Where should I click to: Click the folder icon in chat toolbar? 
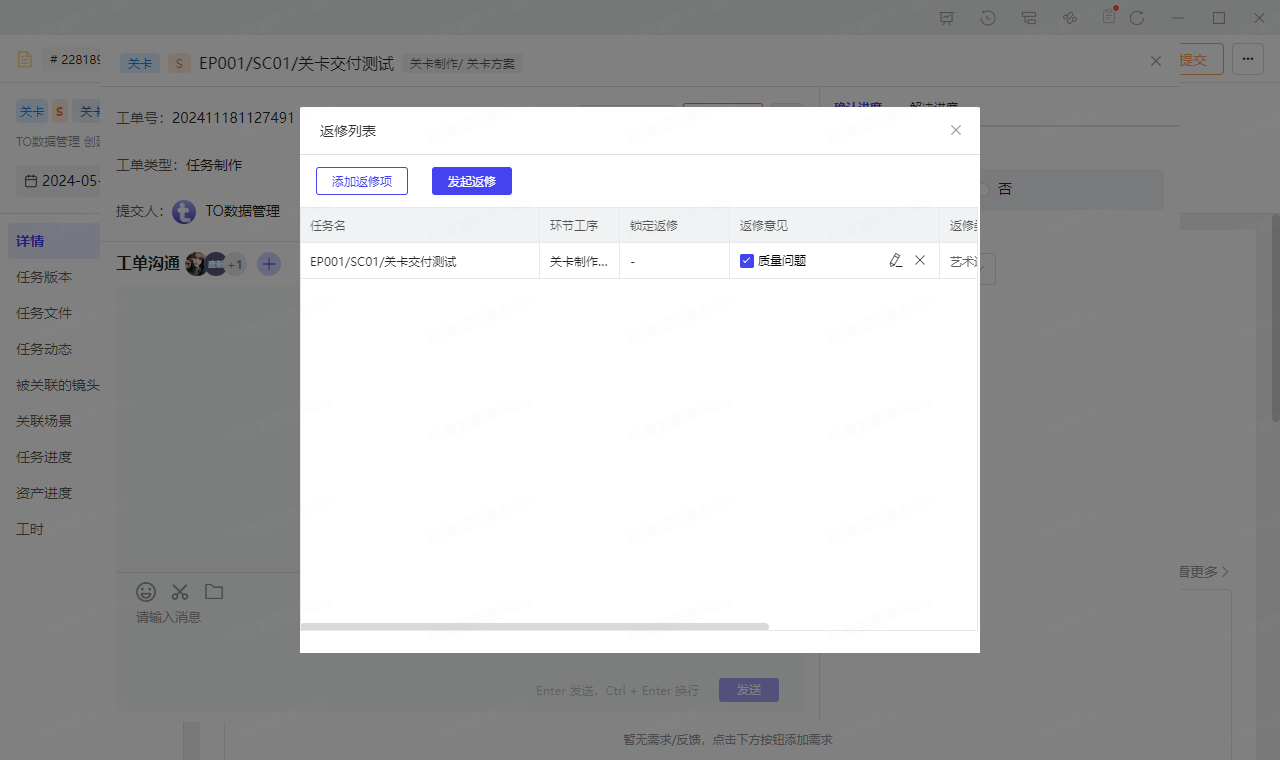pyautogui.click(x=214, y=591)
